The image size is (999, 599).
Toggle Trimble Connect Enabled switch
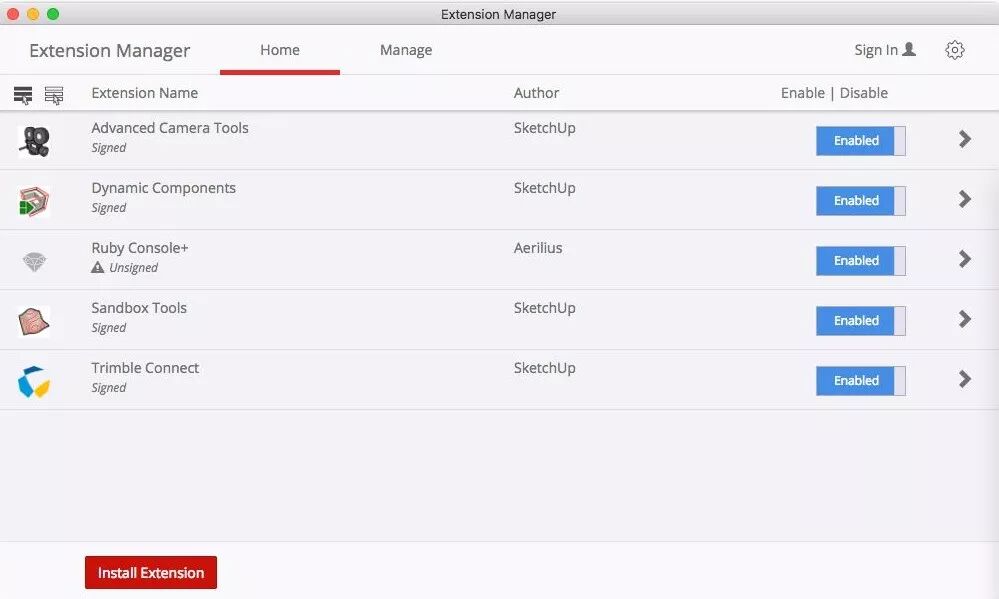click(860, 380)
